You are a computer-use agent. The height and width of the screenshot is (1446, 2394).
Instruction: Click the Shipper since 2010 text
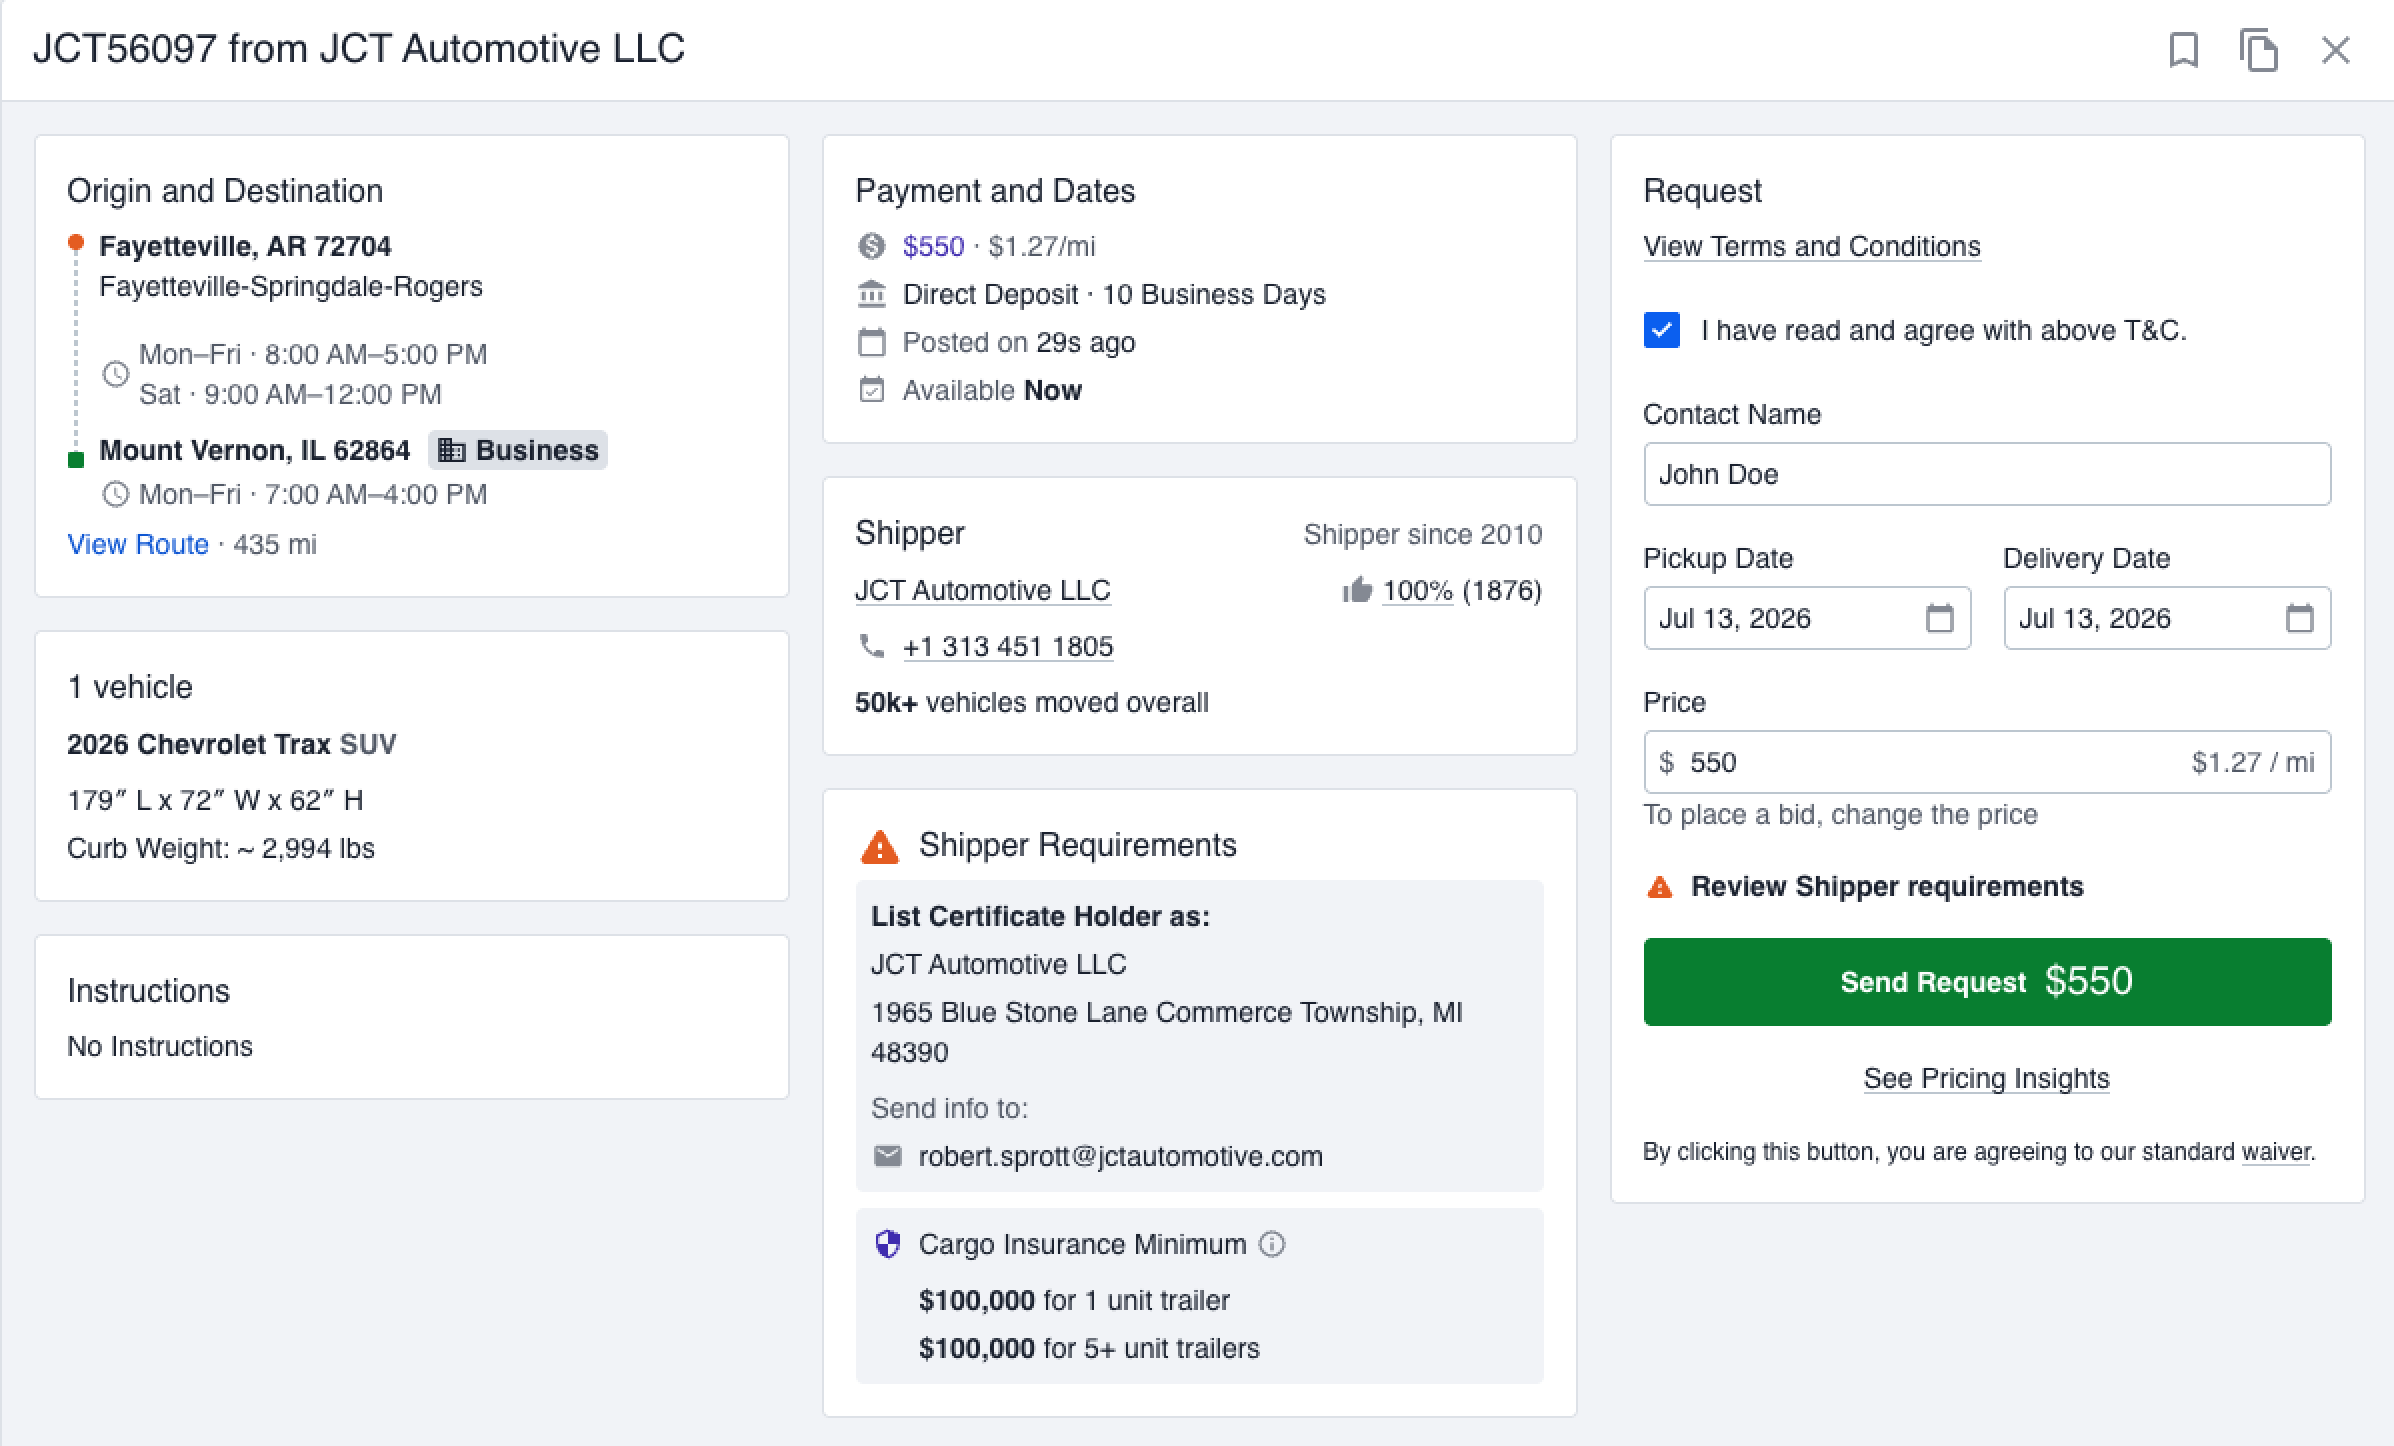[1422, 534]
